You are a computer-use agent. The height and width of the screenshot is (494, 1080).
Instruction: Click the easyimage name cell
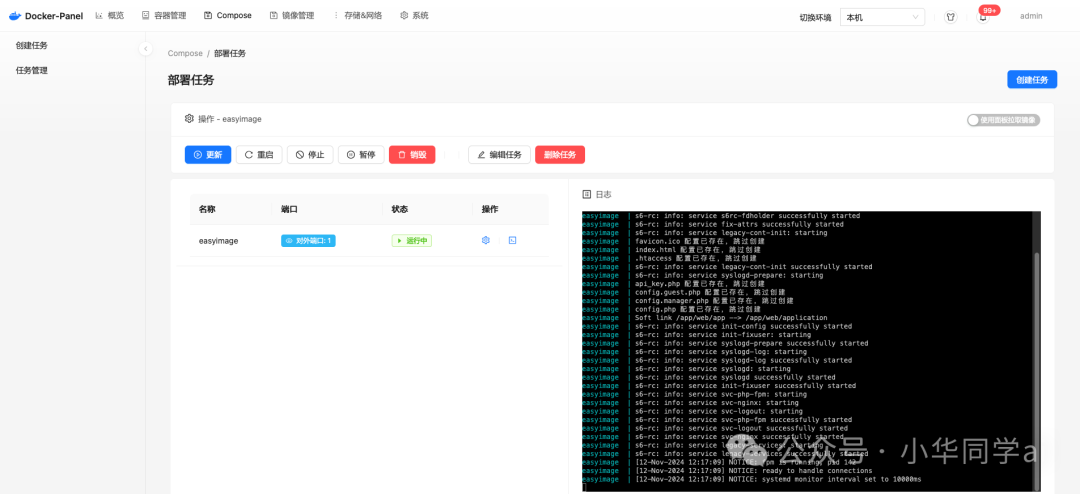click(218, 240)
